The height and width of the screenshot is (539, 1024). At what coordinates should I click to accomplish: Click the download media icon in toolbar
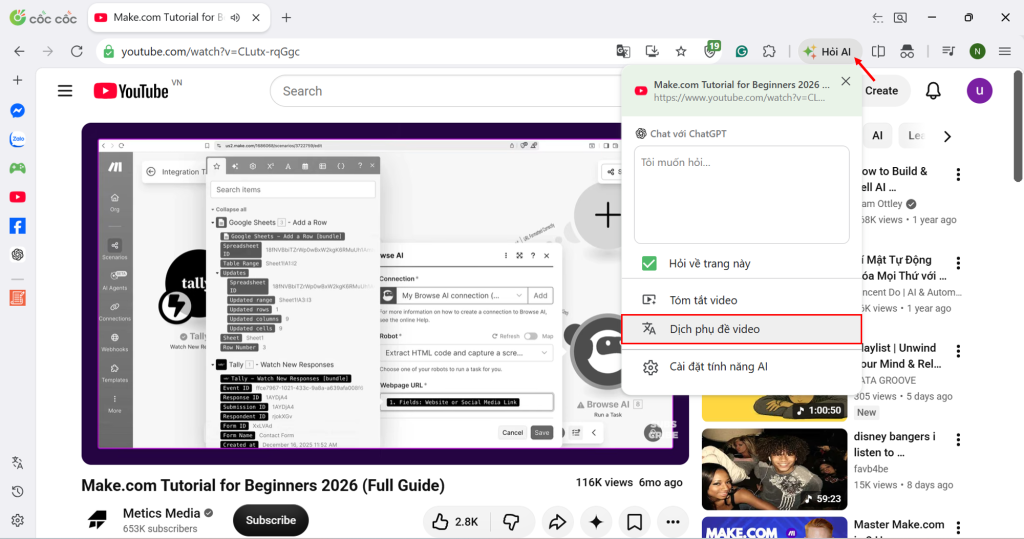pos(652,51)
